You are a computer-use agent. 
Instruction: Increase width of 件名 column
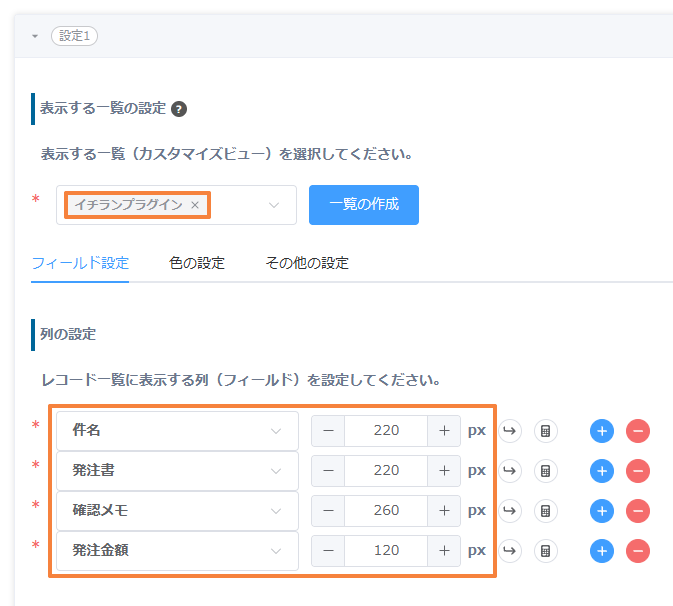(x=444, y=430)
